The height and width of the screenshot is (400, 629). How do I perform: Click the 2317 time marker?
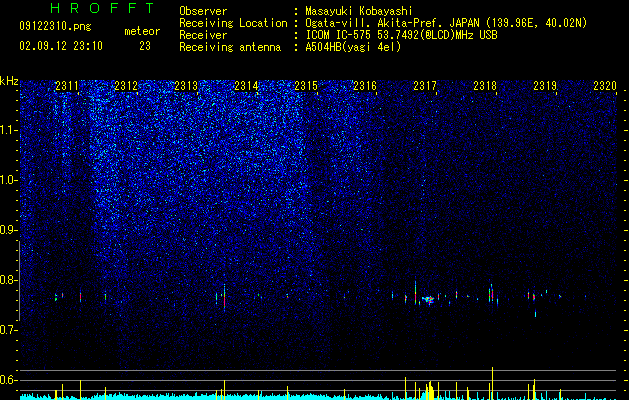click(x=425, y=85)
